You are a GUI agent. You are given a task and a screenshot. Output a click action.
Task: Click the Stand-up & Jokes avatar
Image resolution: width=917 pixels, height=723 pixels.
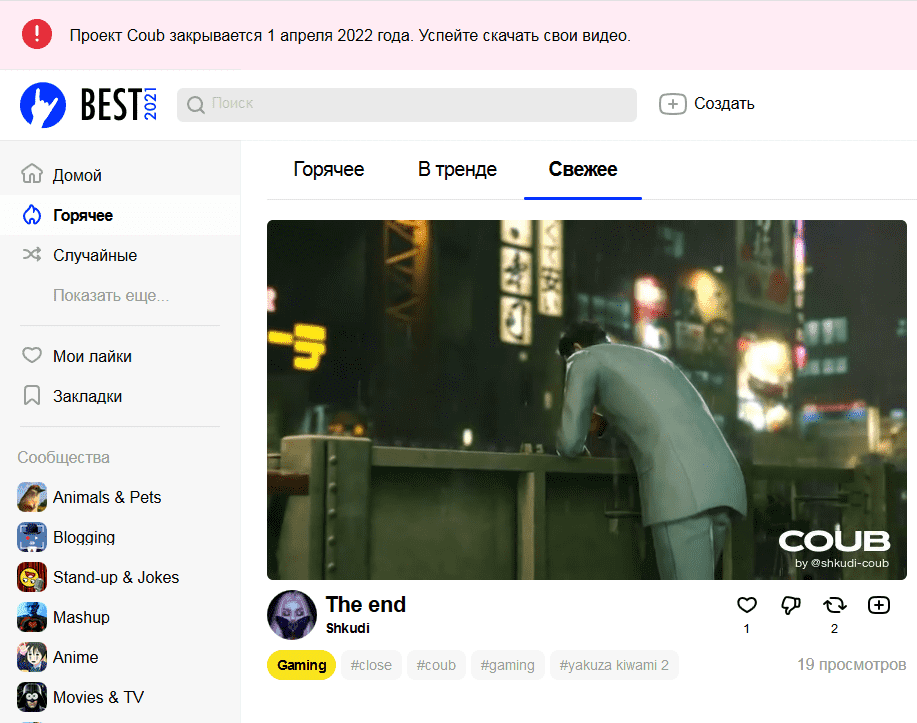(32, 577)
